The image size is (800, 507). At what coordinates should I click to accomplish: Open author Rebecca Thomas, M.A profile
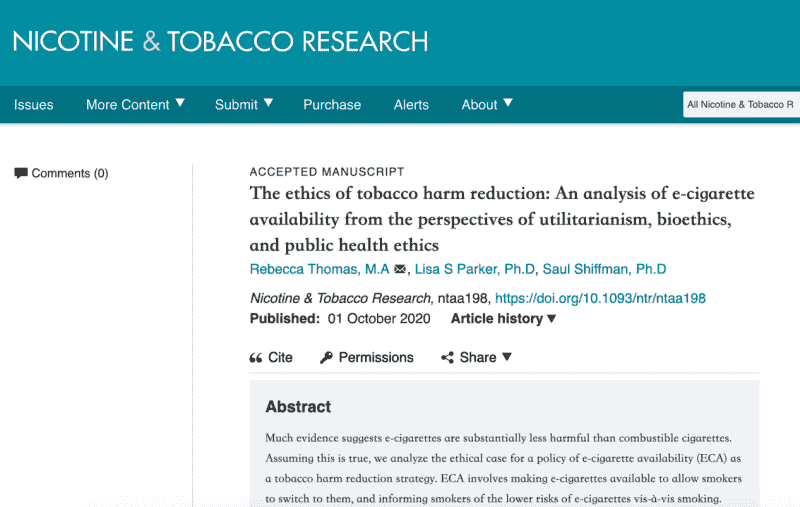[x=319, y=269]
